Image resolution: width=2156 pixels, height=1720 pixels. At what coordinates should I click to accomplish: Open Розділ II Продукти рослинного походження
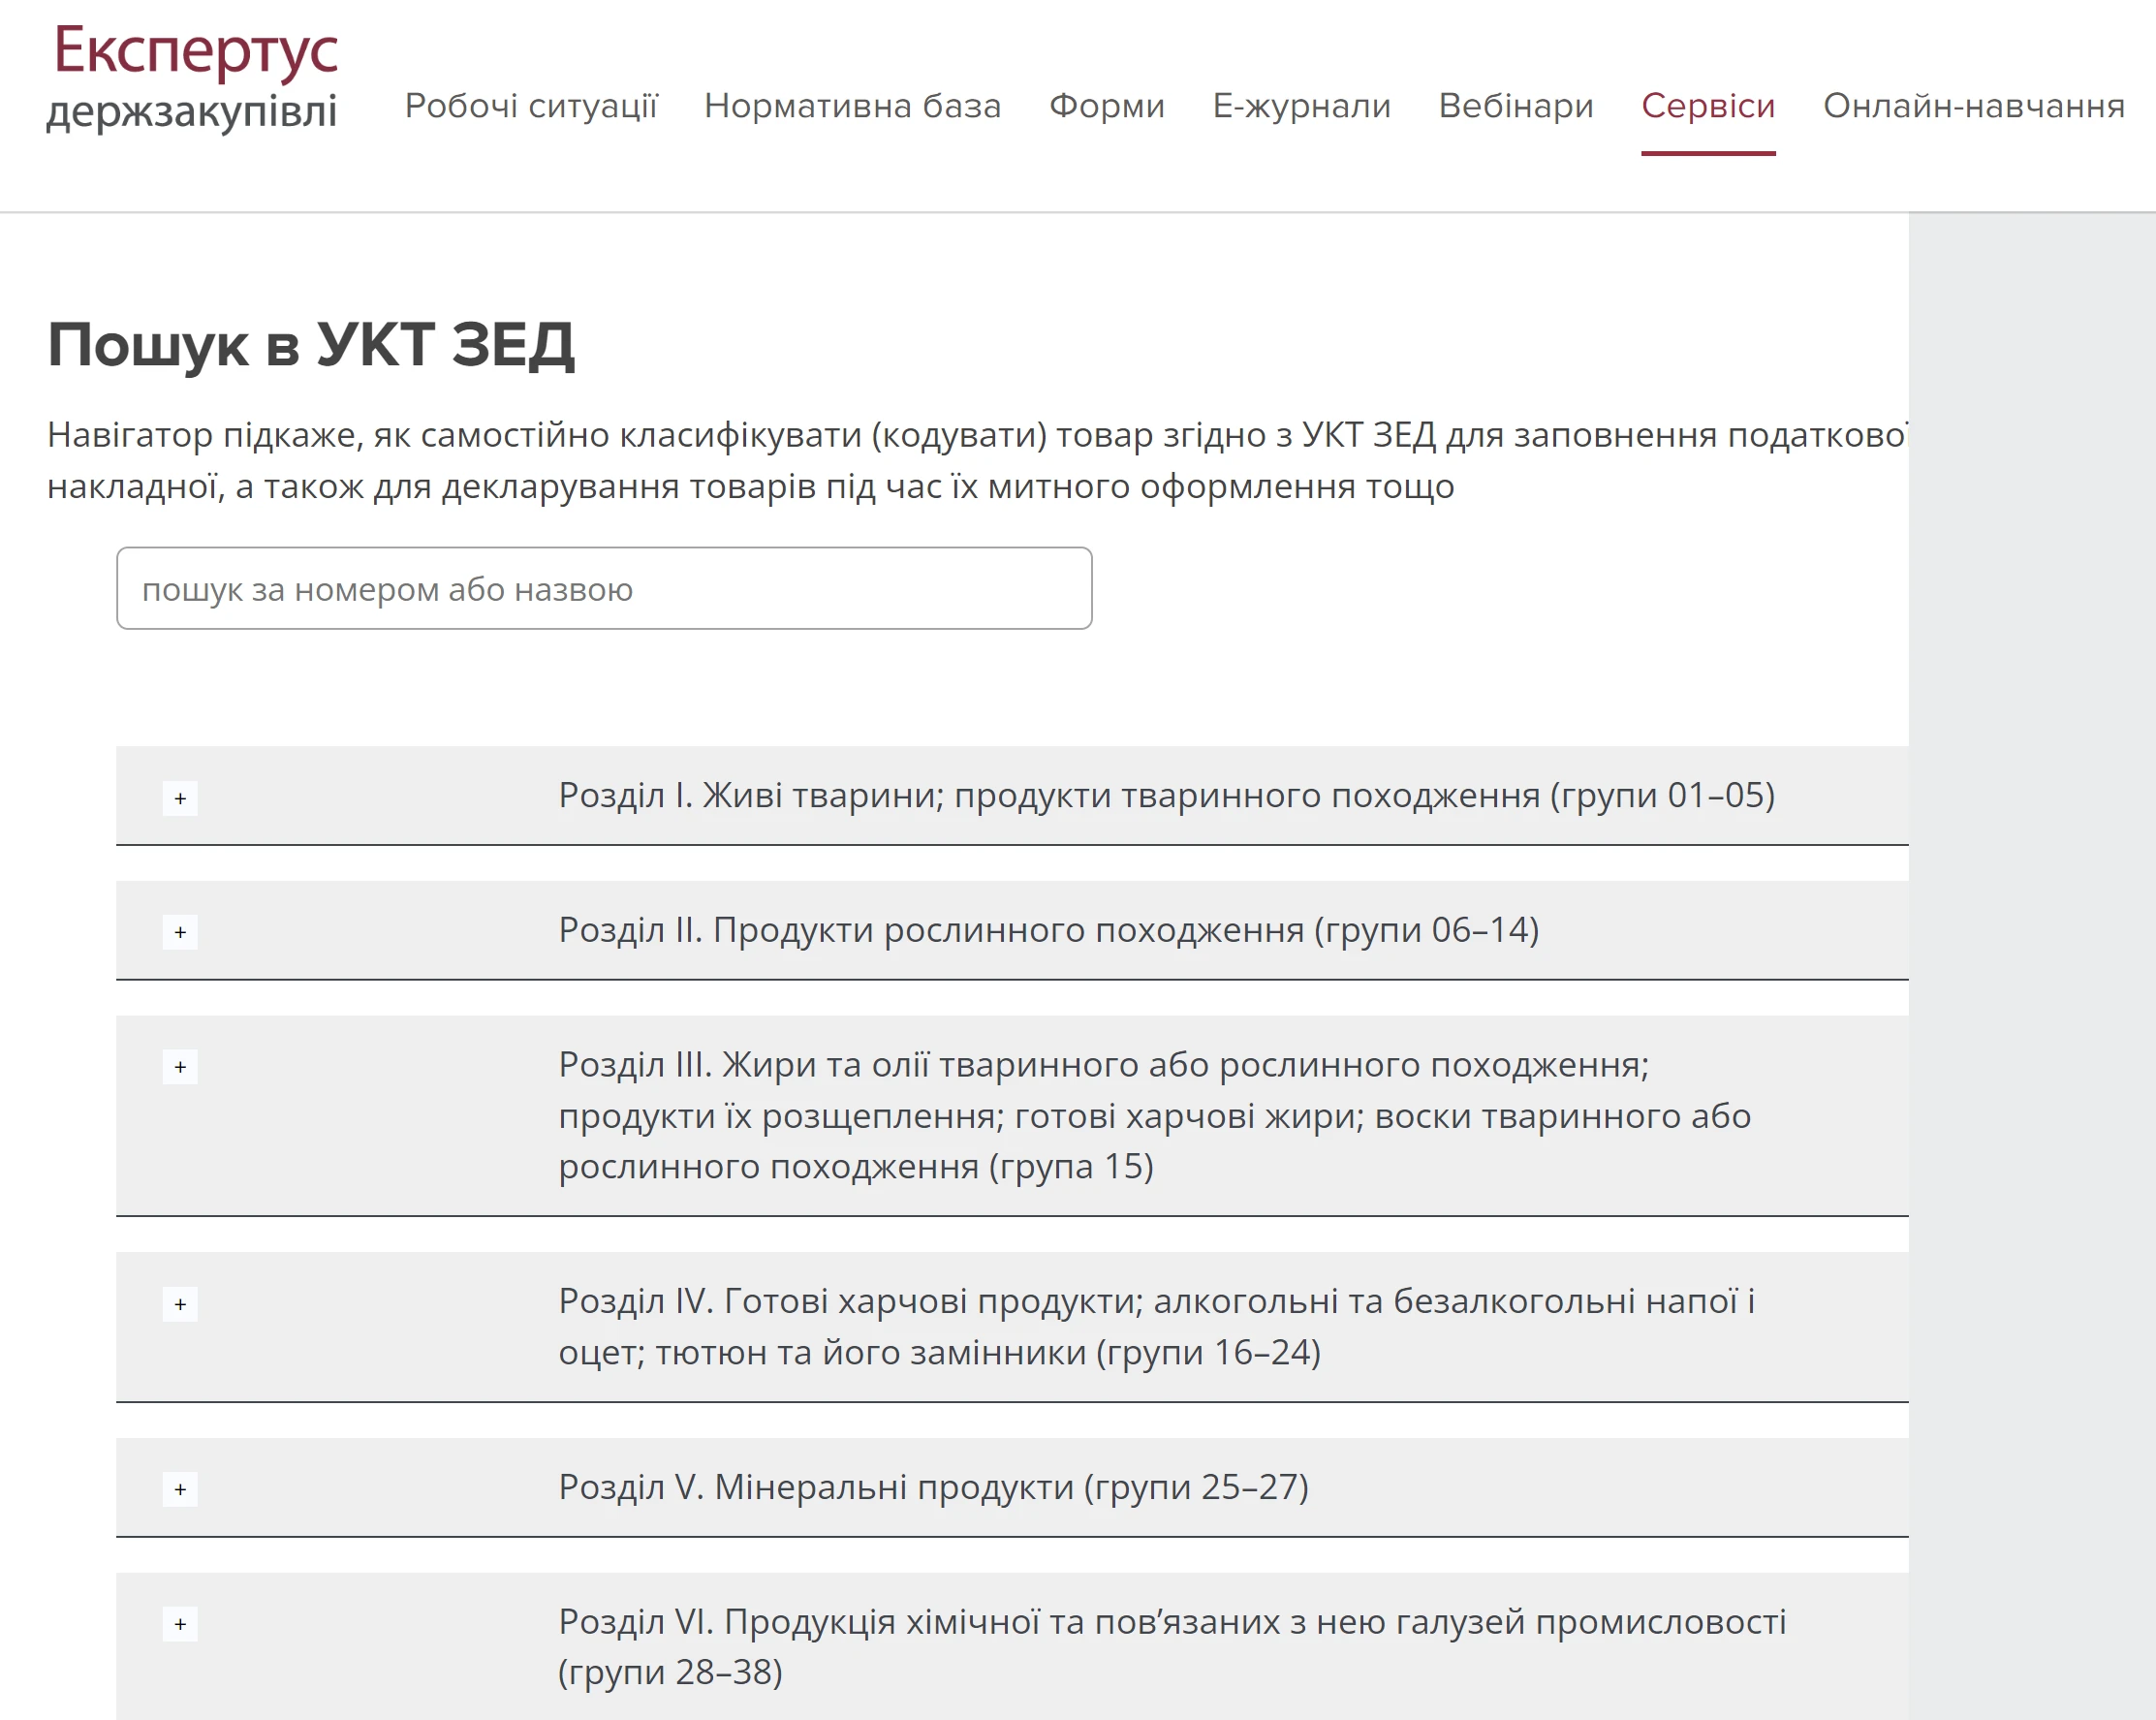click(x=1048, y=930)
